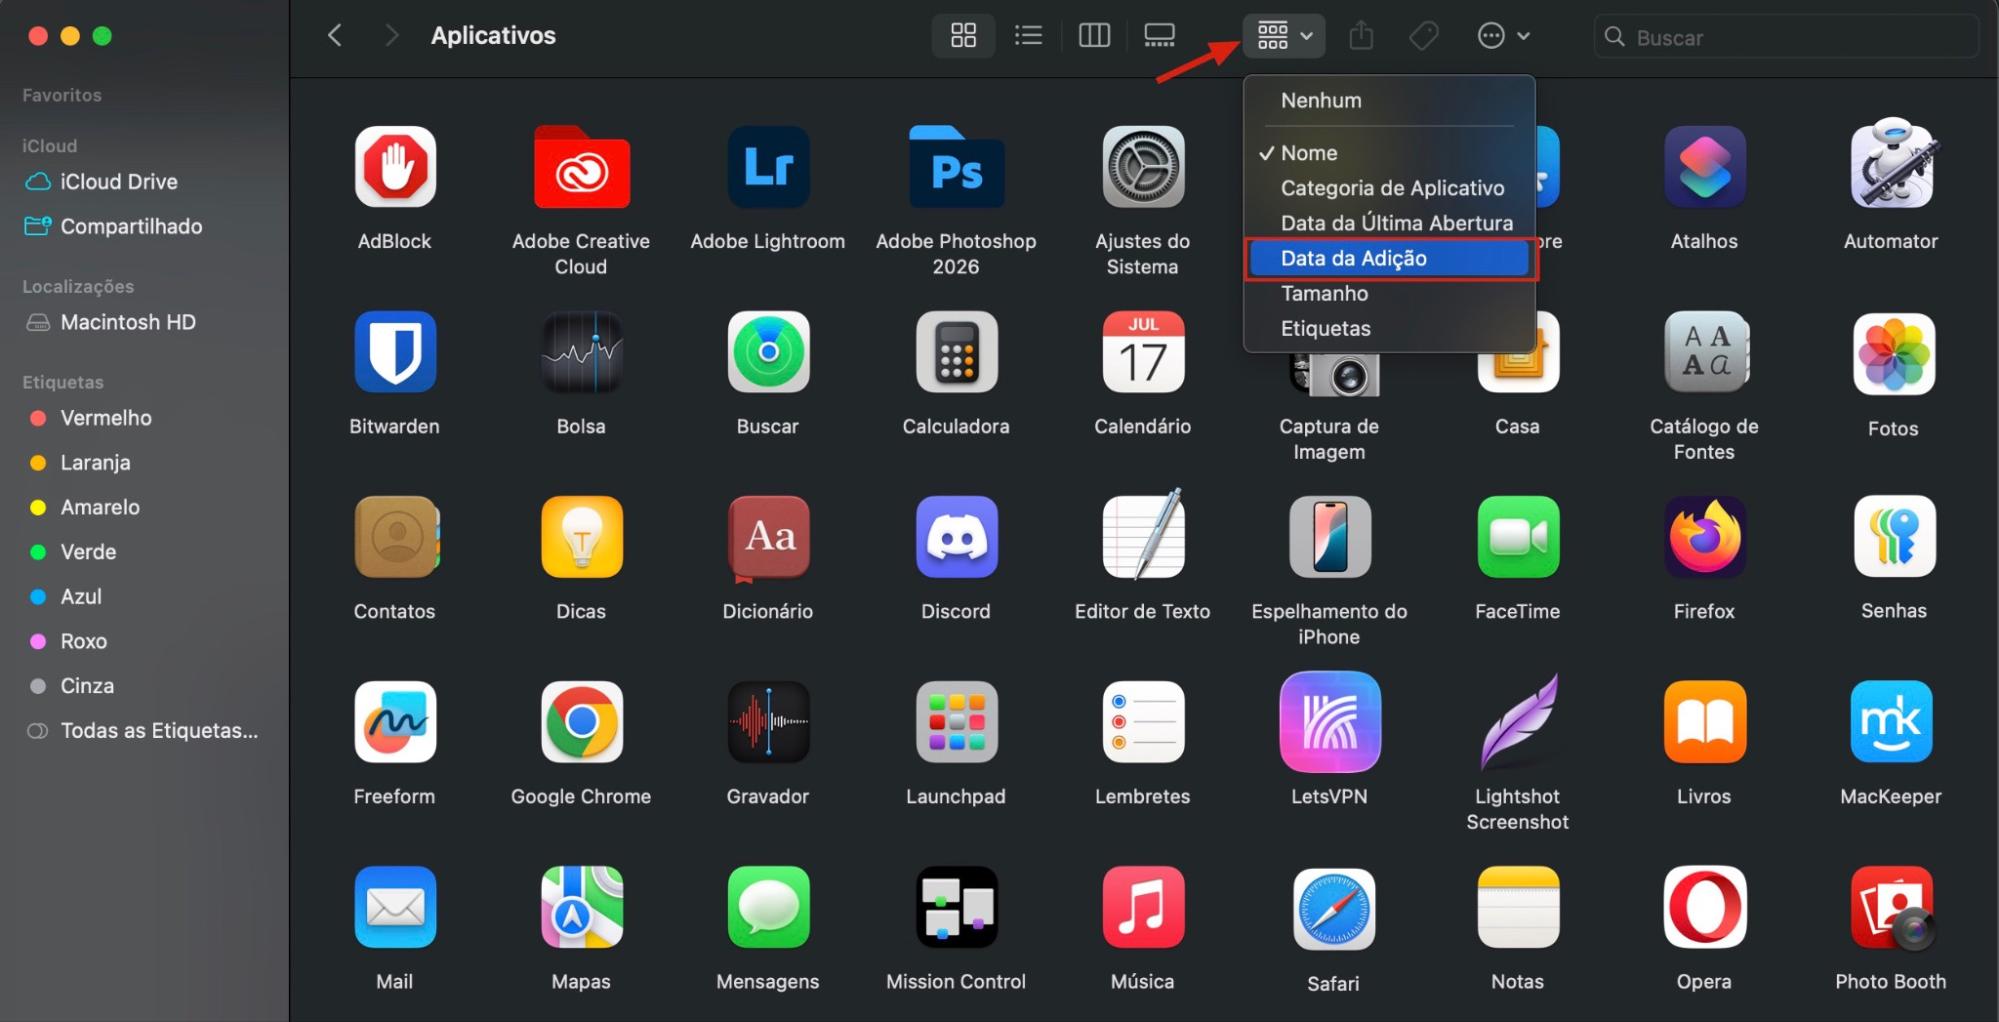
Task: Go back with the left chevron
Action: point(335,36)
